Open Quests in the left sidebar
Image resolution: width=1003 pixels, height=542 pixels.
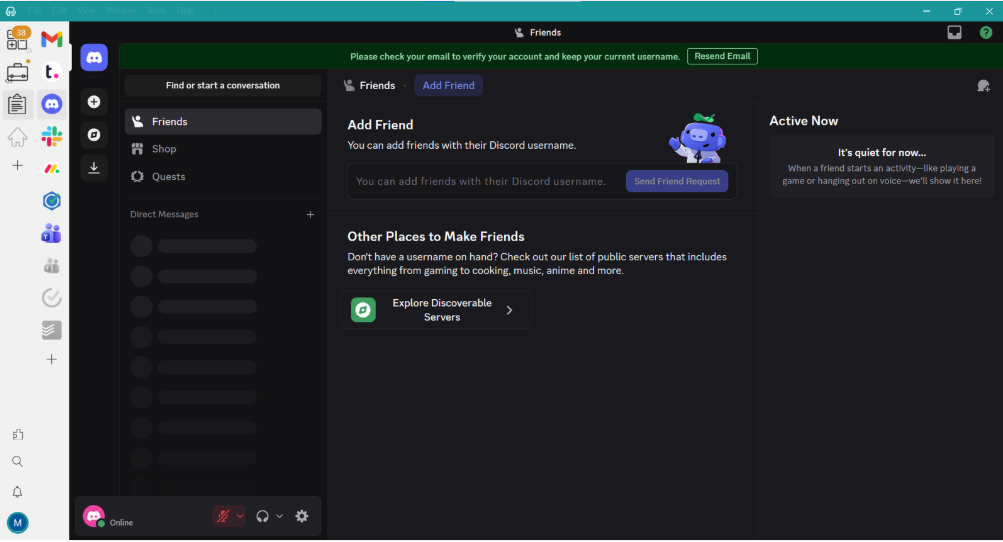[x=223, y=177]
